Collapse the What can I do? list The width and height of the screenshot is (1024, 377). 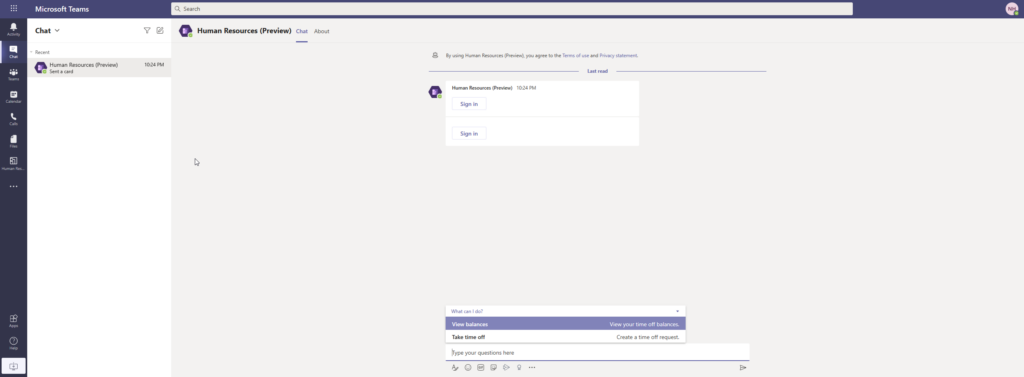coord(677,311)
